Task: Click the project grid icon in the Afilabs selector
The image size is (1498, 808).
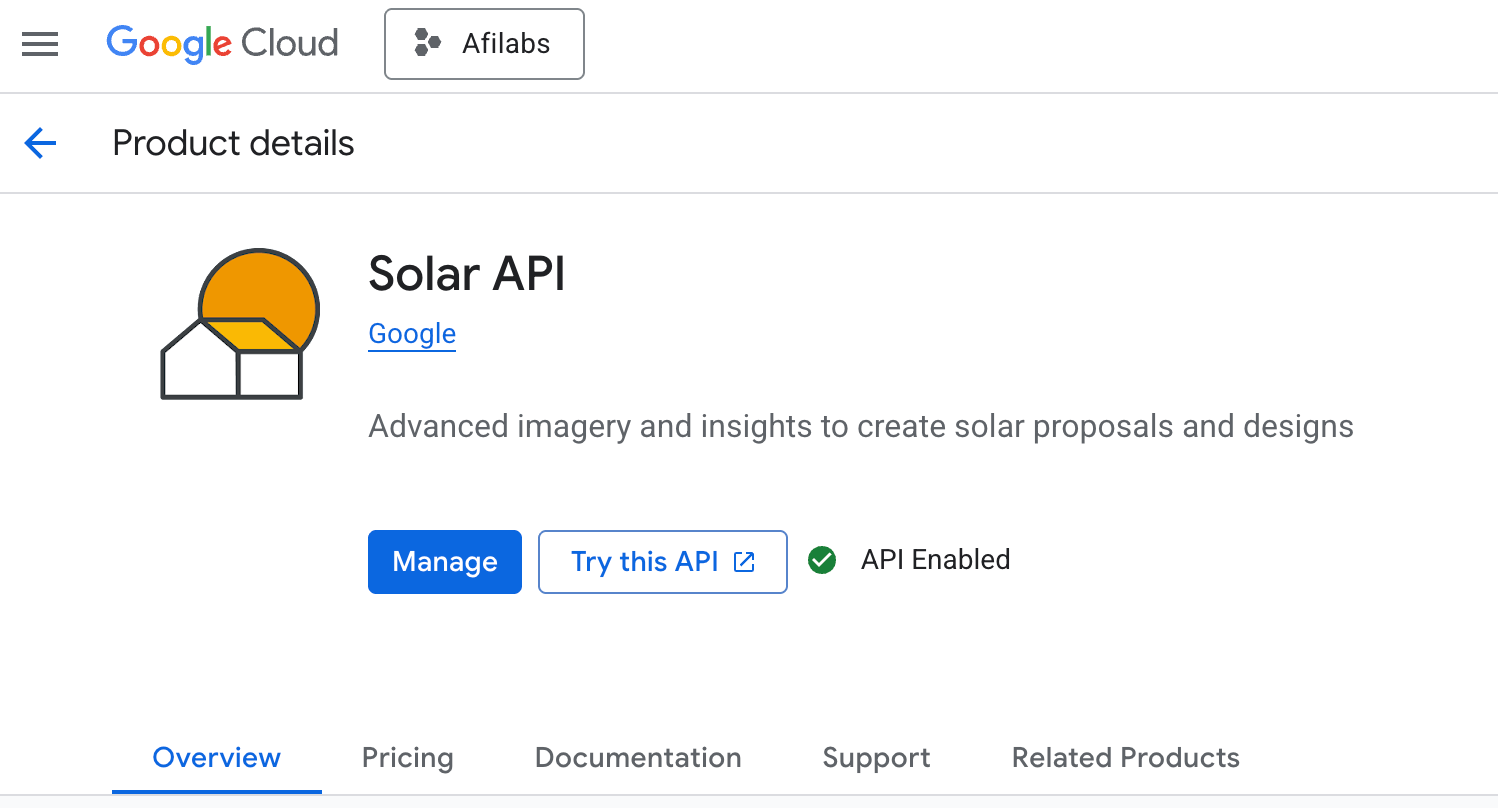Action: (428, 43)
